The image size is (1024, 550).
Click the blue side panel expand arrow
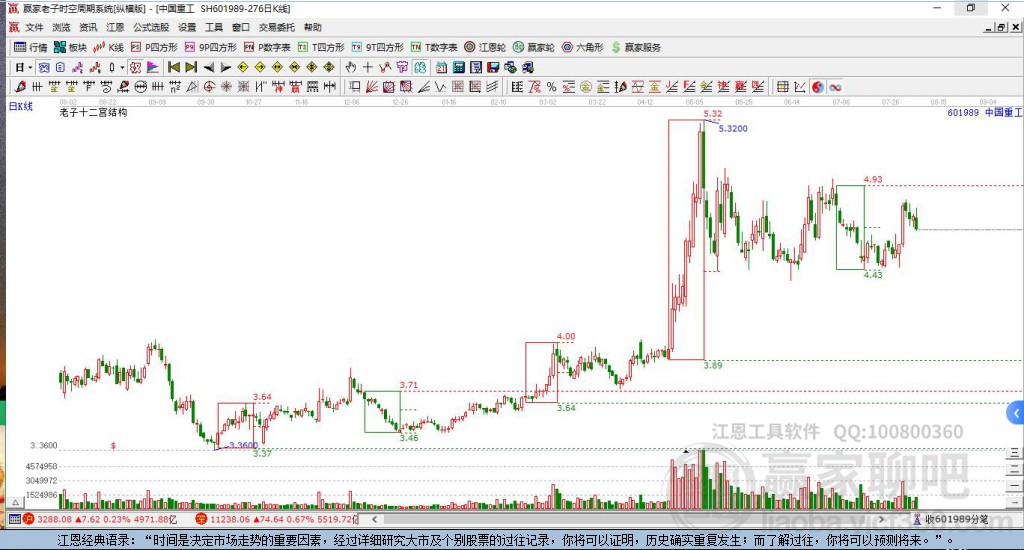pyautogui.click(x=1016, y=413)
